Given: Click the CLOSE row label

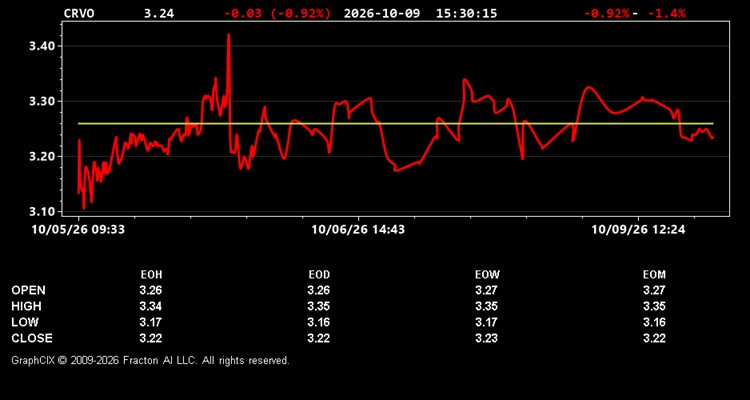Looking at the screenshot, I should pos(32,338).
